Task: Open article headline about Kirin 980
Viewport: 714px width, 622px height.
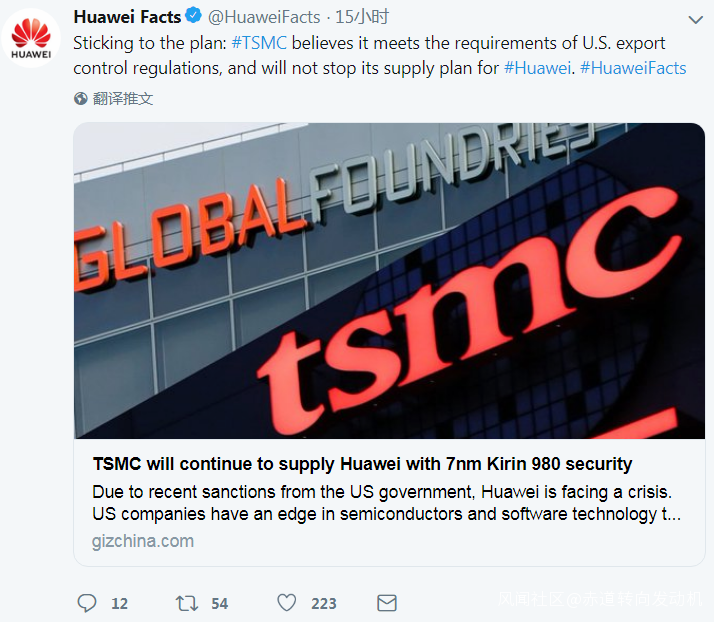Action: 362,464
